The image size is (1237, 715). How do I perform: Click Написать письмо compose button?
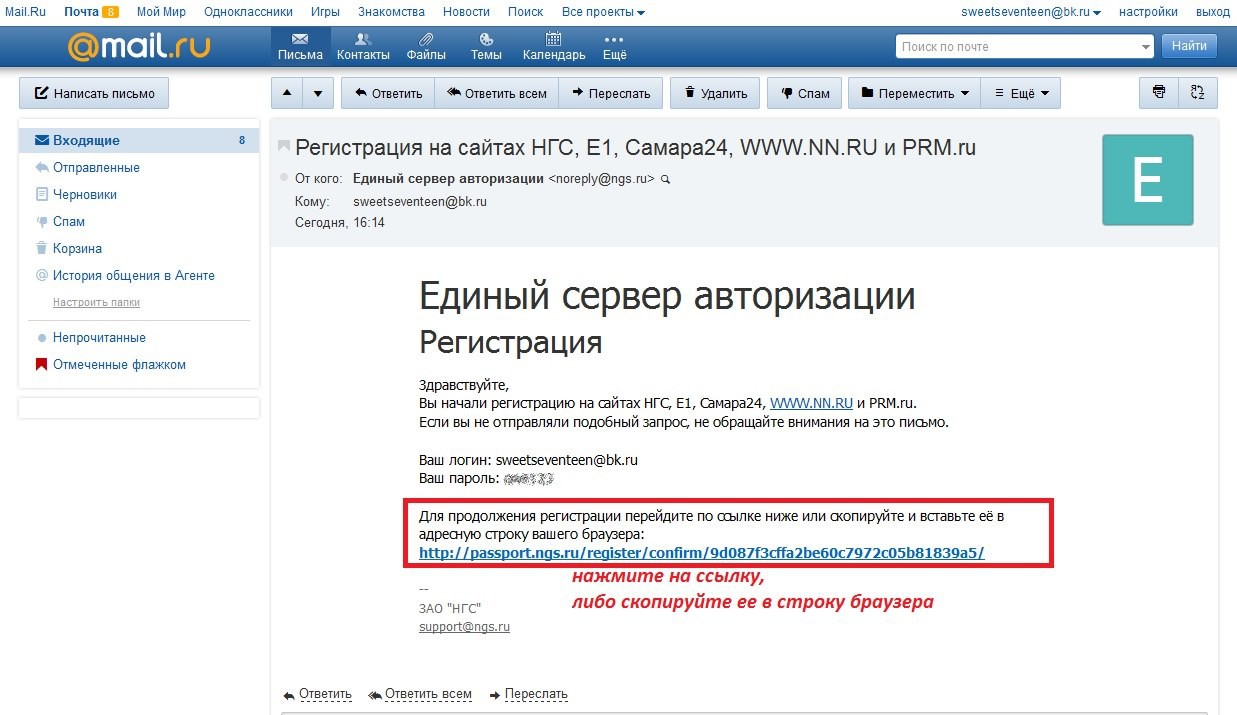(95, 93)
